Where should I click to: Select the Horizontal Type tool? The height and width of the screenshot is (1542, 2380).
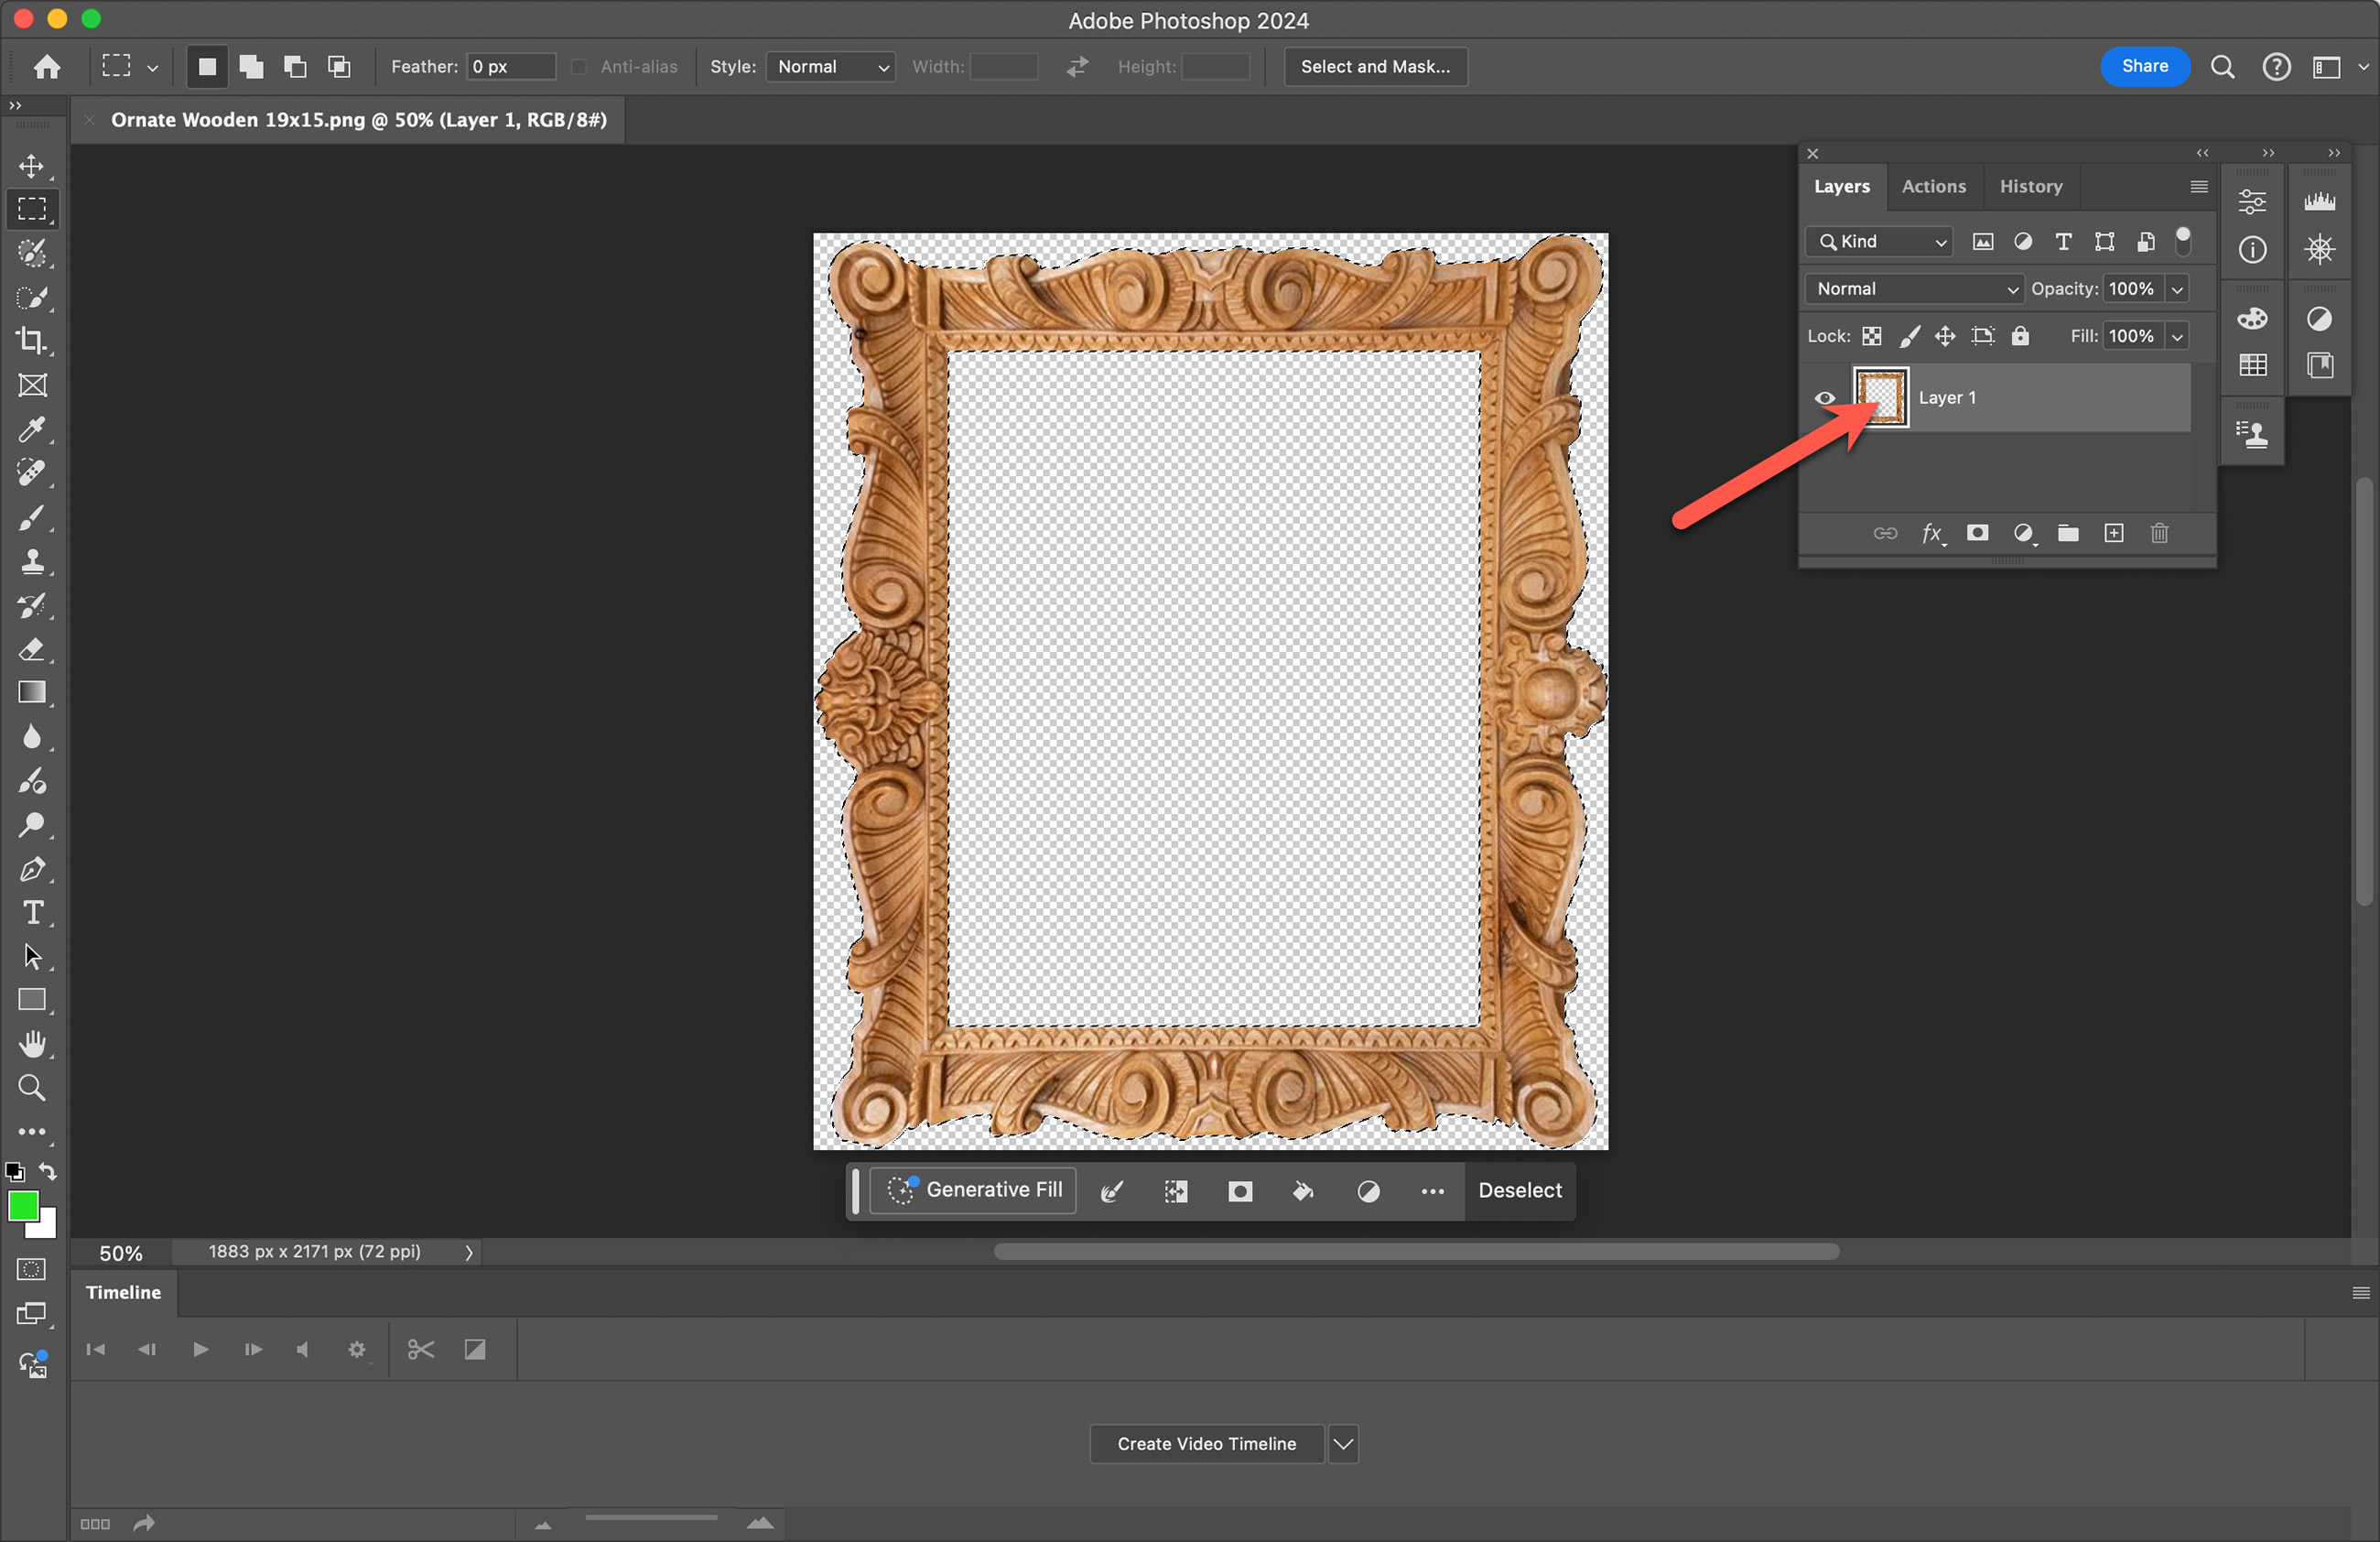[x=32, y=913]
